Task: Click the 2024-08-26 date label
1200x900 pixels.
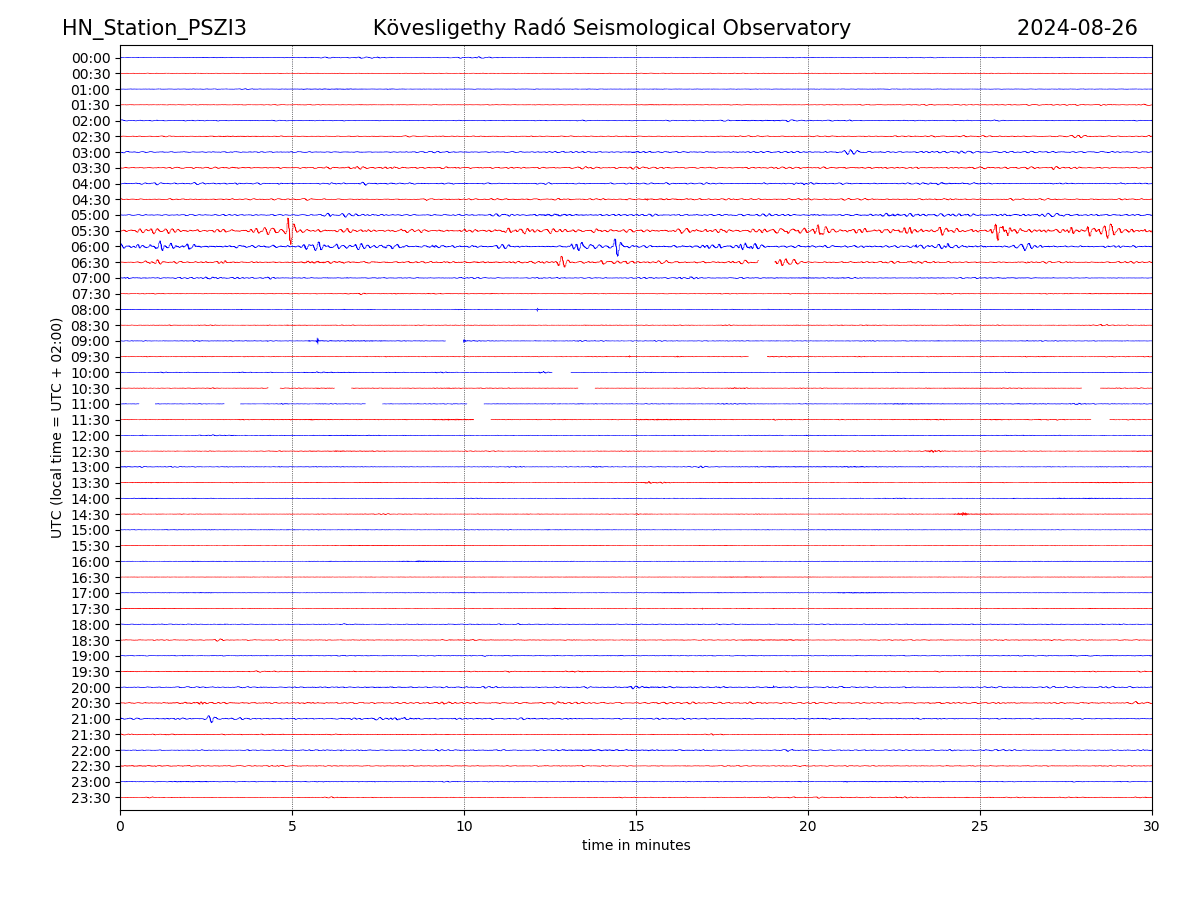Action: coord(1076,28)
